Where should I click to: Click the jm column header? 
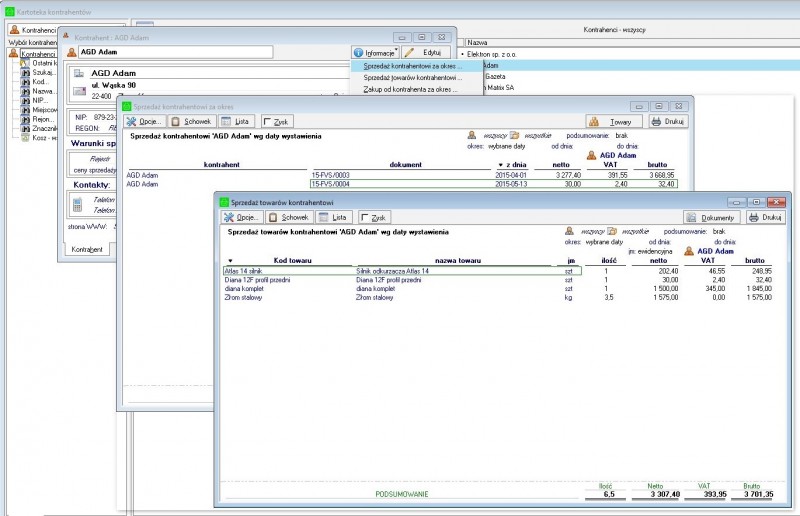[x=571, y=260]
